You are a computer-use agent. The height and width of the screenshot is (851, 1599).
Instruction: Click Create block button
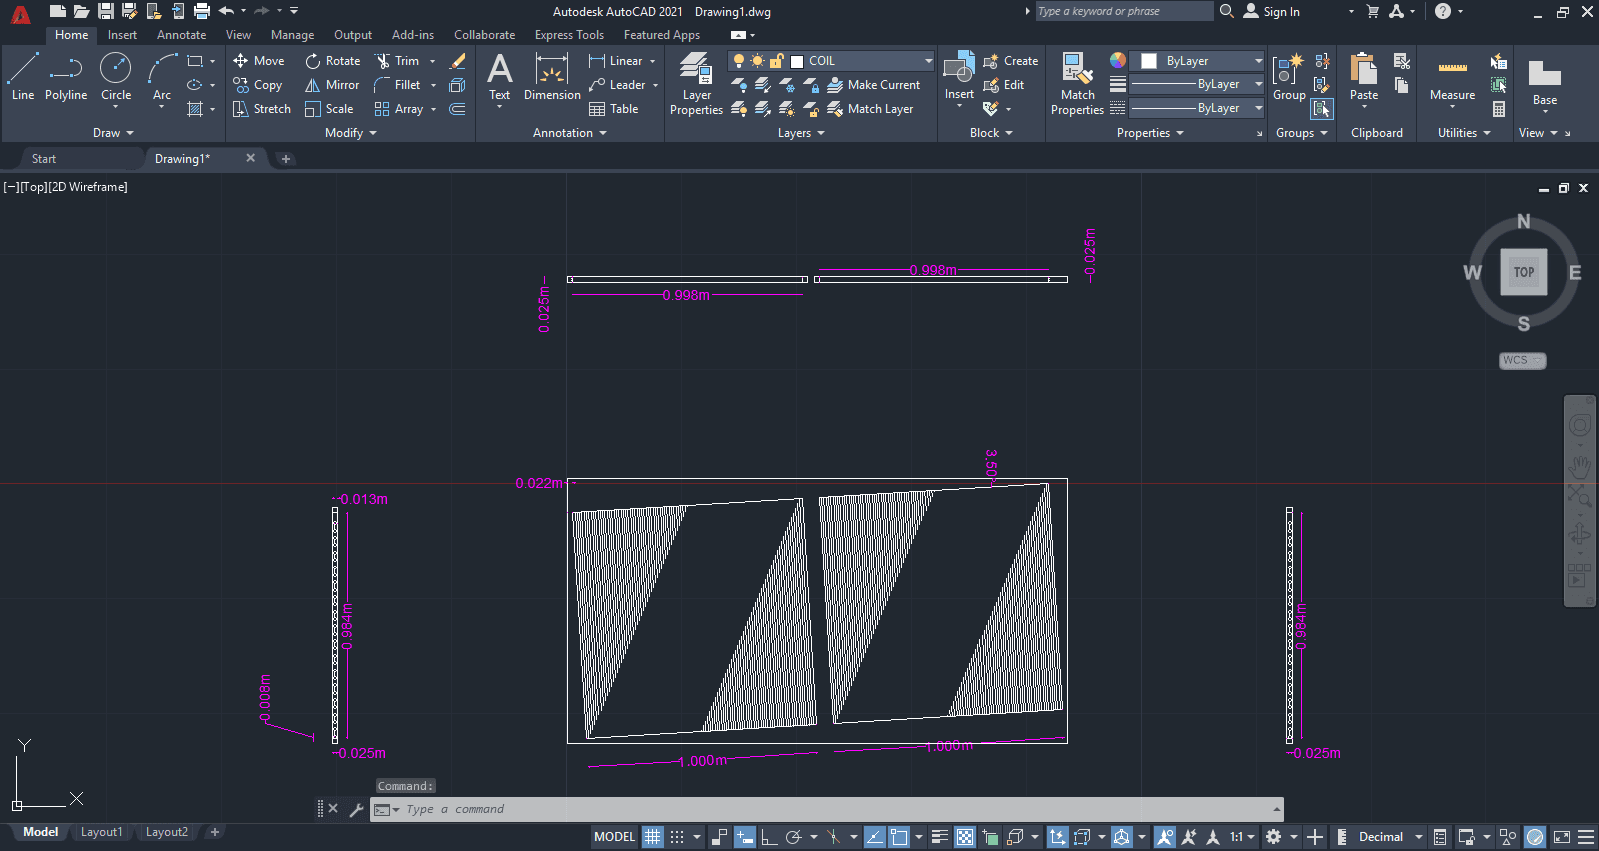pyautogui.click(x=1011, y=61)
